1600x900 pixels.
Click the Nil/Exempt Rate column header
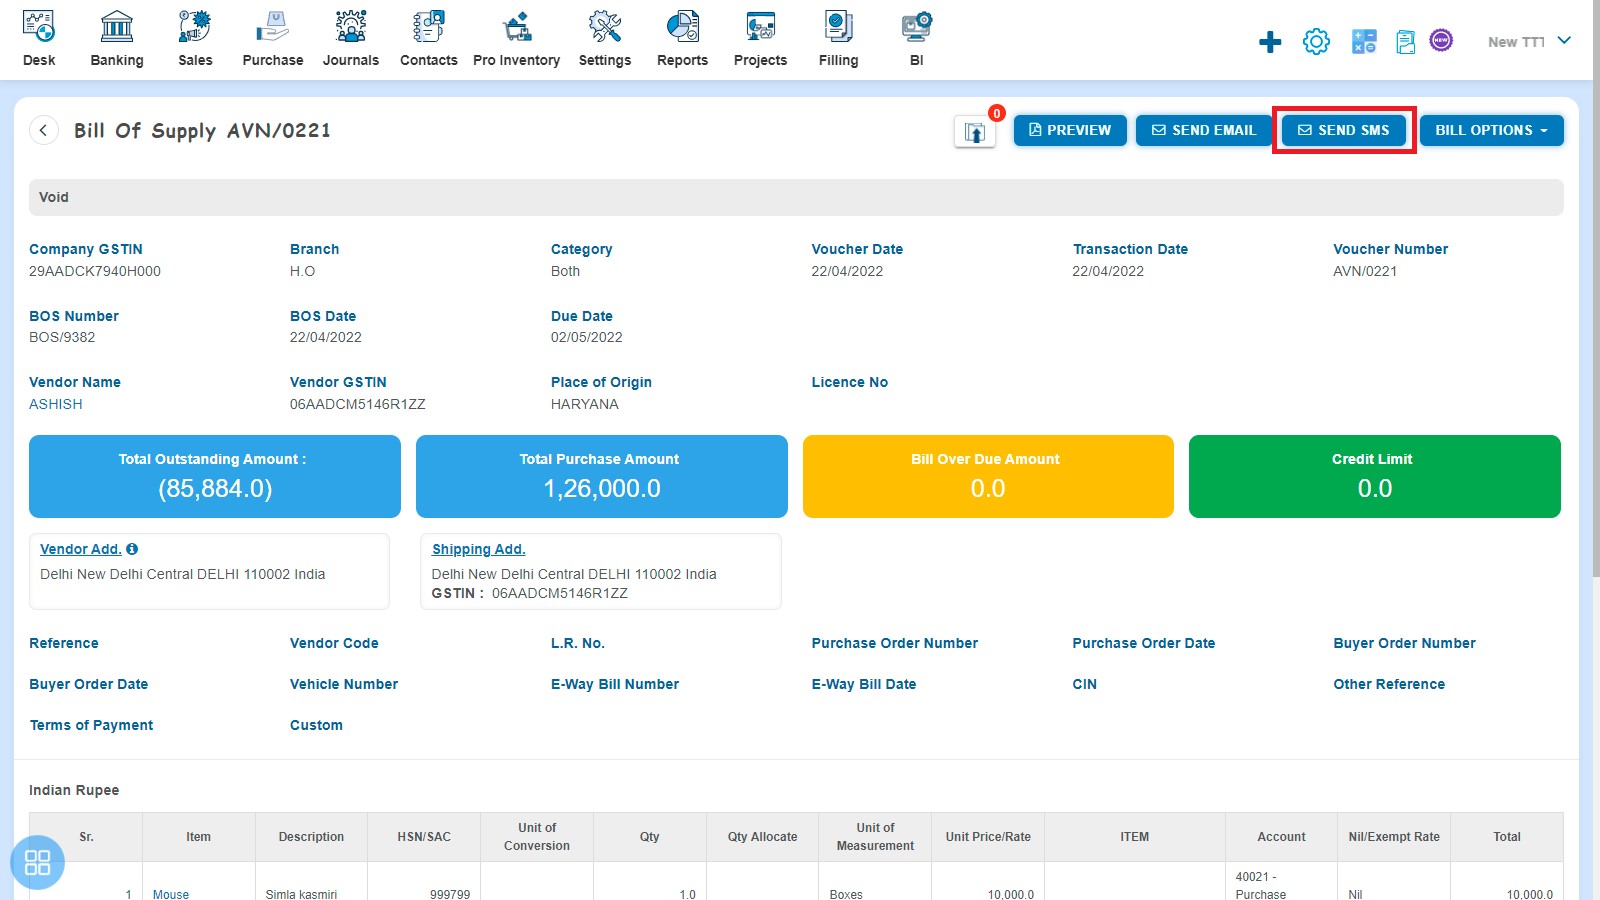[x=1394, y=837]
